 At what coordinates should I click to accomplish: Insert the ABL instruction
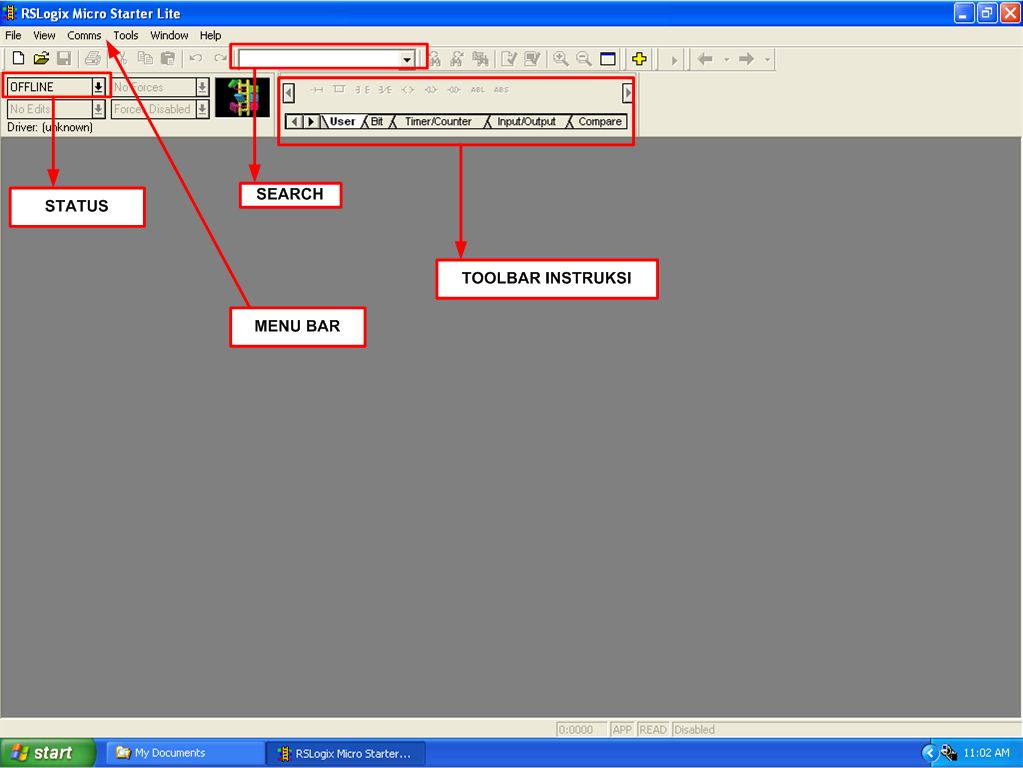pyautogui.click(x=478, y=90)
